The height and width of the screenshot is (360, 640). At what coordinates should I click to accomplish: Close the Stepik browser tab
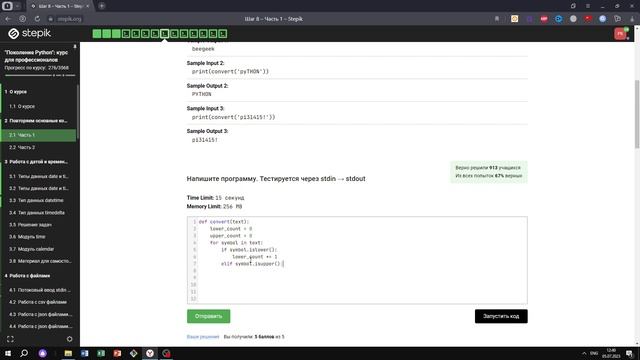pos(87,6)
